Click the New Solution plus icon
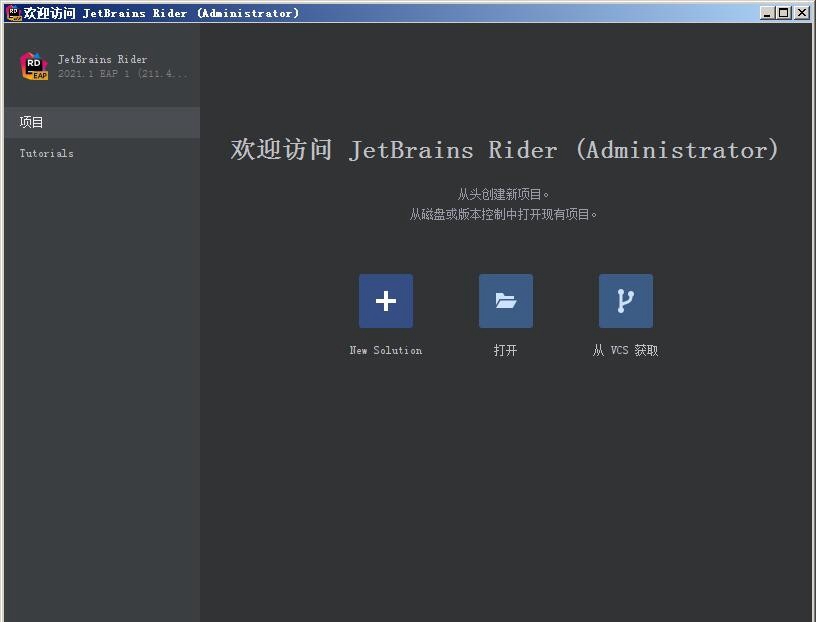Viewport: 816px width, 622px height. click(x=386, y=301)
